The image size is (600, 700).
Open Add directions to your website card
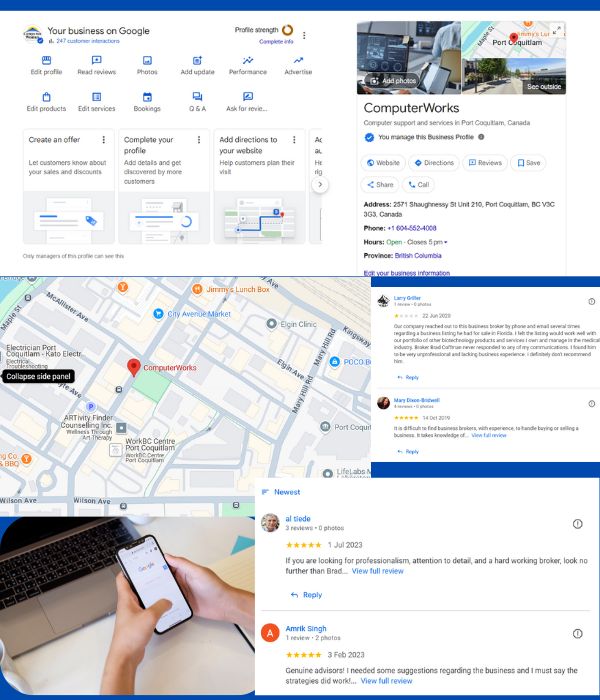point(259,186)
